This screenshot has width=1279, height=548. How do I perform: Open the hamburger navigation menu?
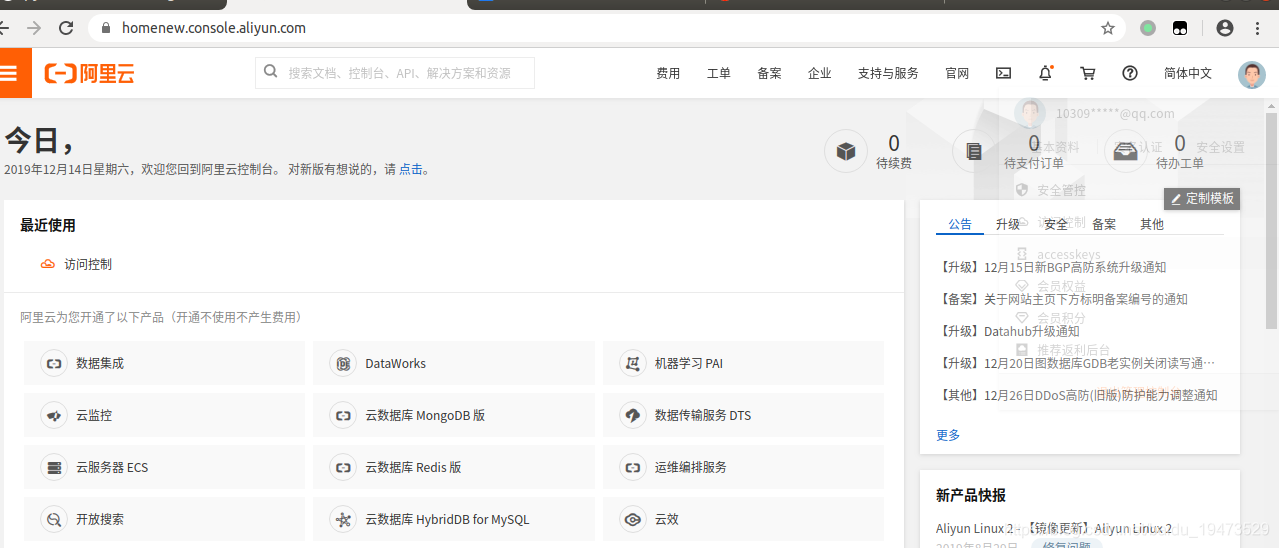[10, 73]
